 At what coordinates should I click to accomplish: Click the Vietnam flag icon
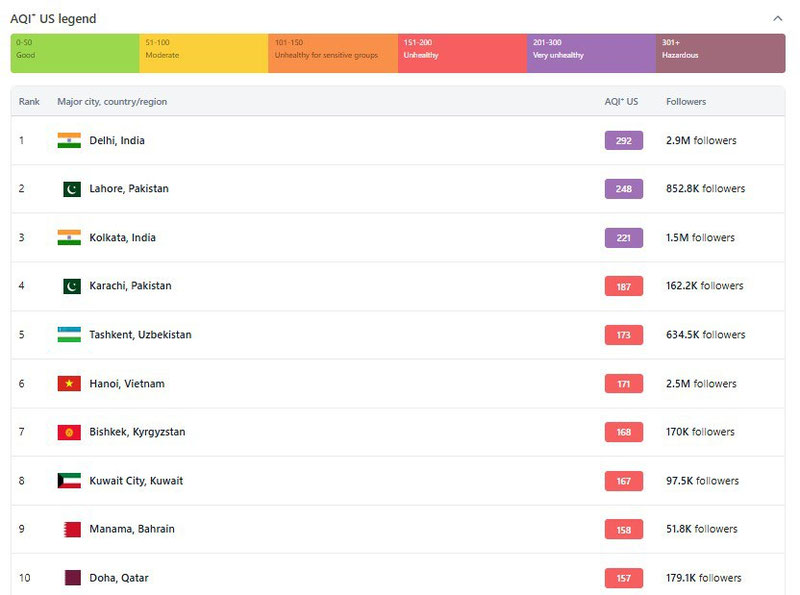(69, 384)
